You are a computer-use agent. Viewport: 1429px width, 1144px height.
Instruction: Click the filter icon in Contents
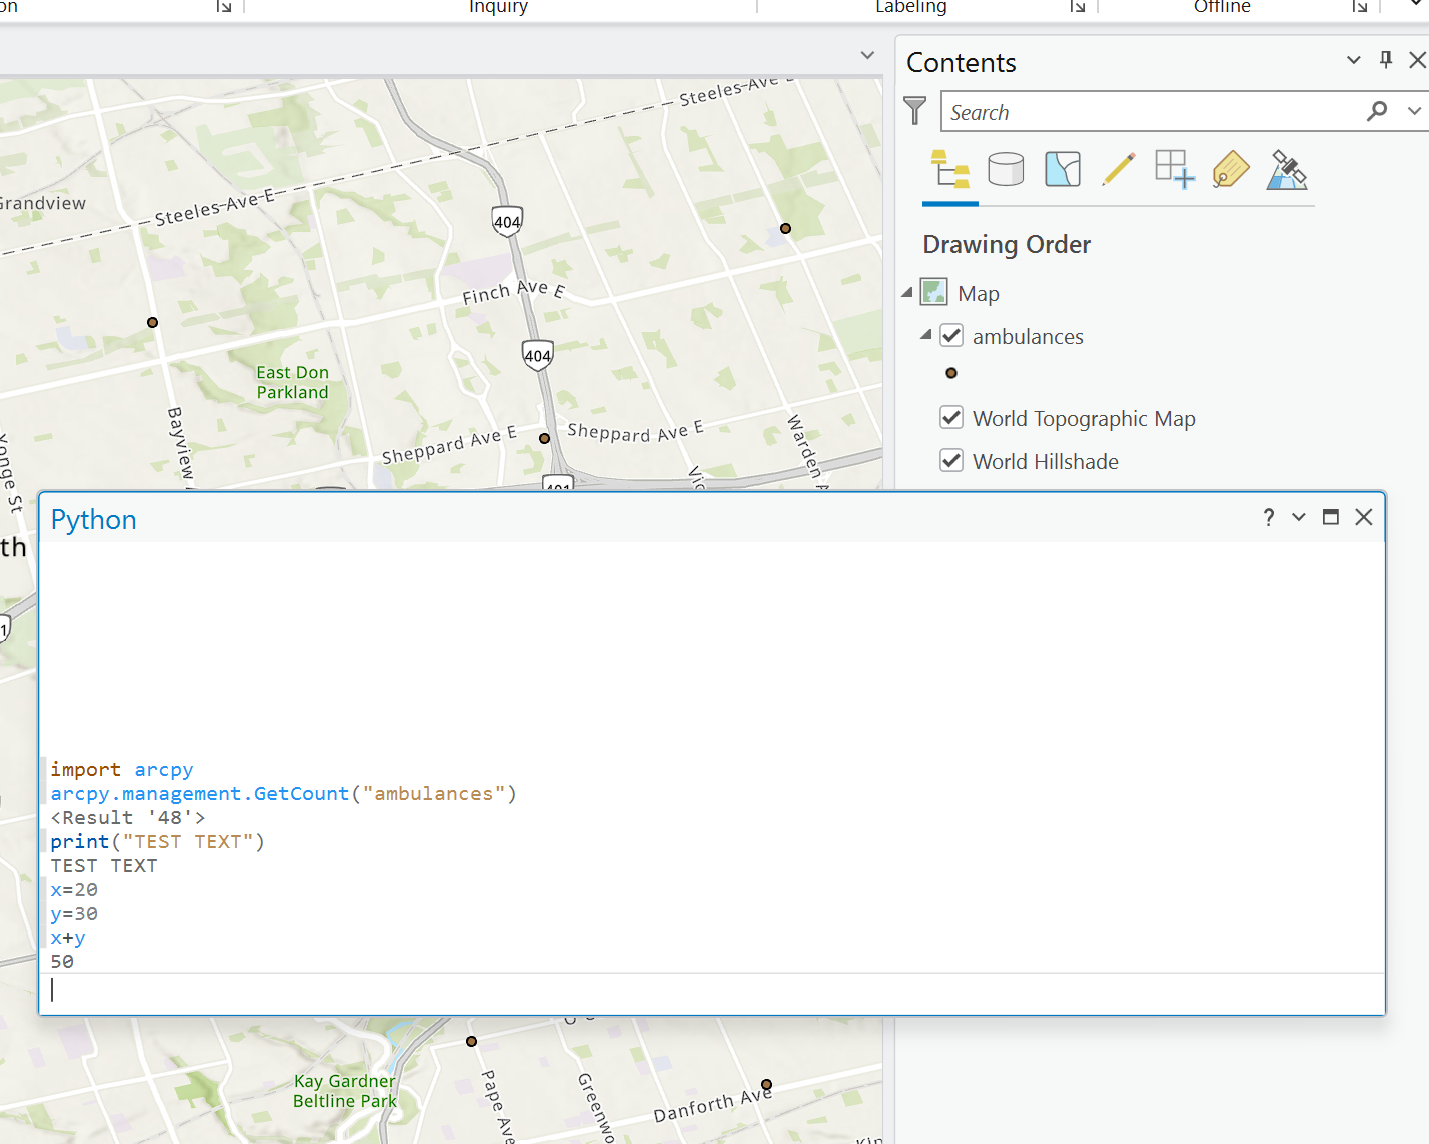[914, 110]
